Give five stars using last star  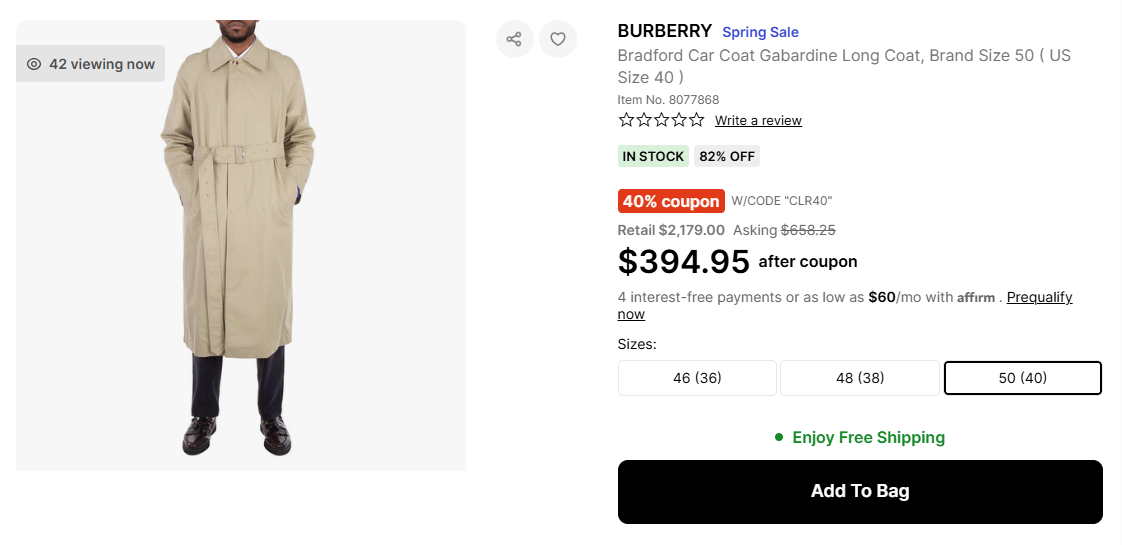[696, 120]
